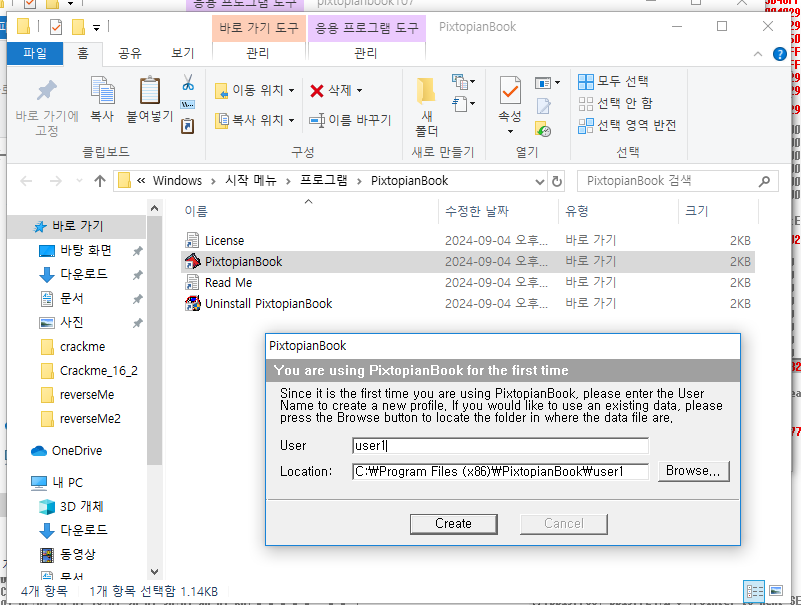Click the Copy icon in Clipboard group

click(x=102, y=90)
